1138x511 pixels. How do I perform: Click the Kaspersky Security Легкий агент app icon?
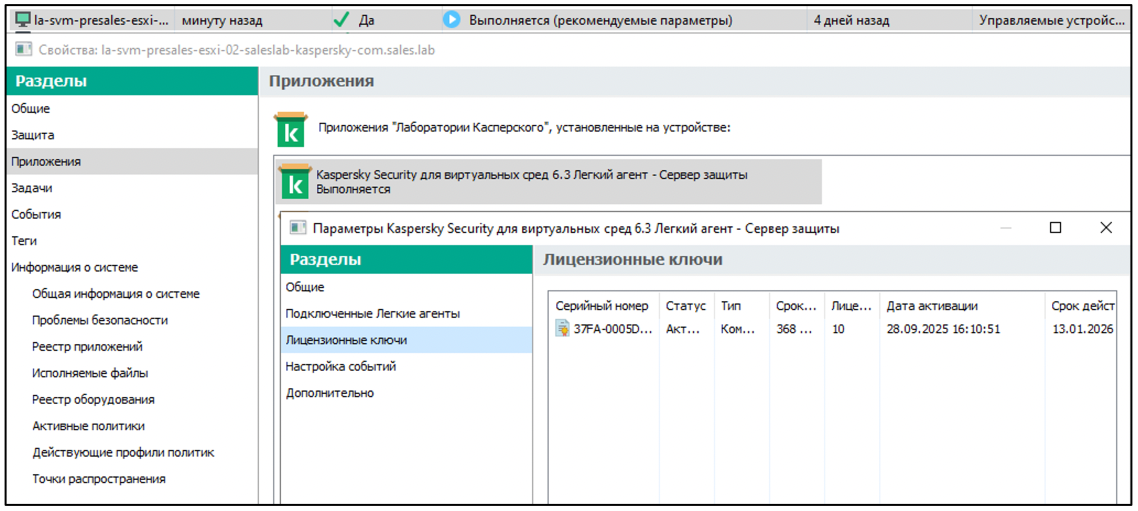click(x=295, y=181)
